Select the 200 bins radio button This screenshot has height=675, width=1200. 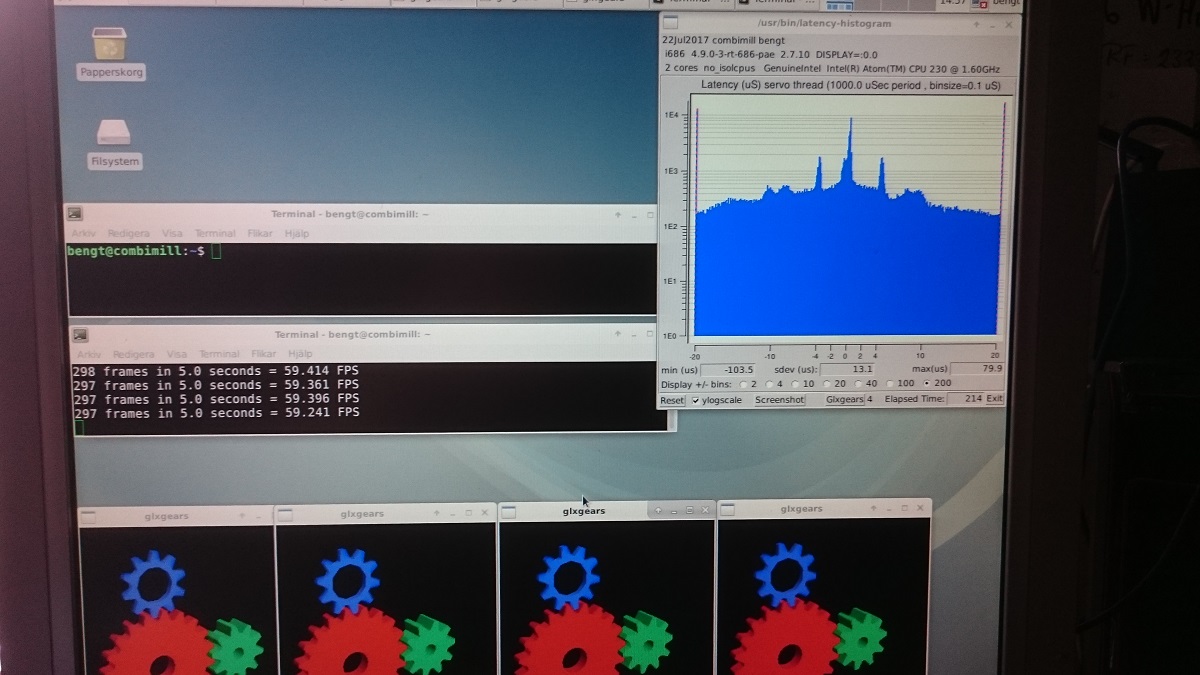pyautogui.click(x=929, y=383)
